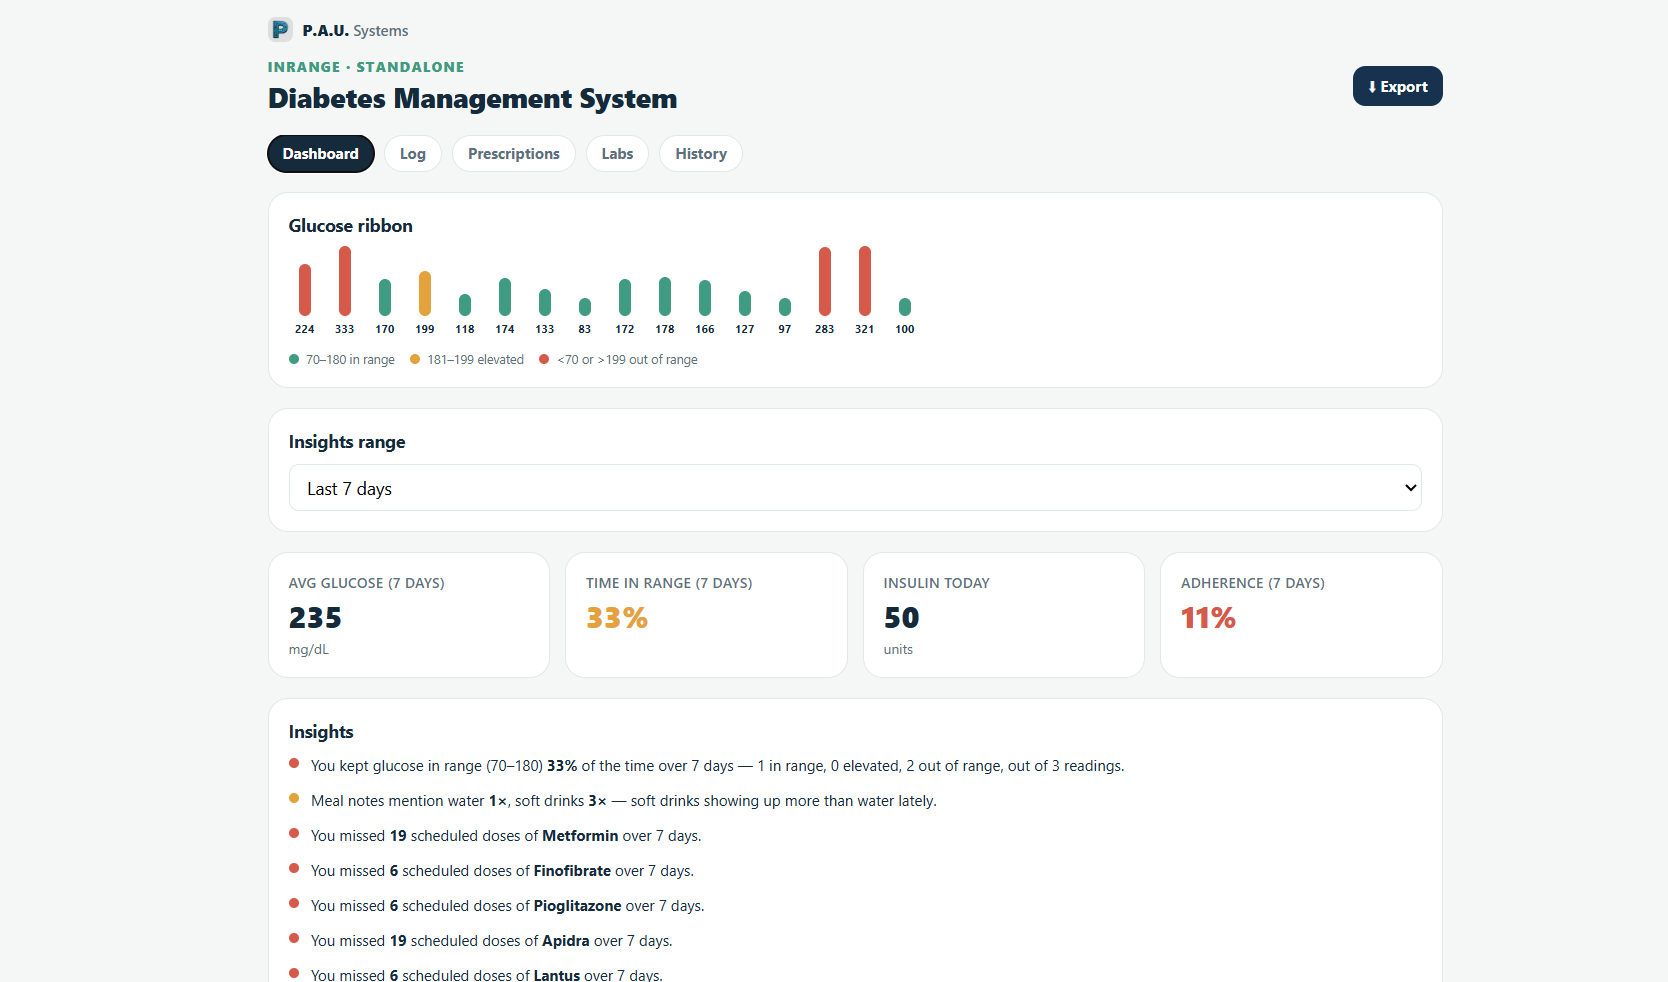Click the '181–199 elevated' legend label
This screenshot has height=982, width=1668.
pyautogui.click(x=475, y=360)
